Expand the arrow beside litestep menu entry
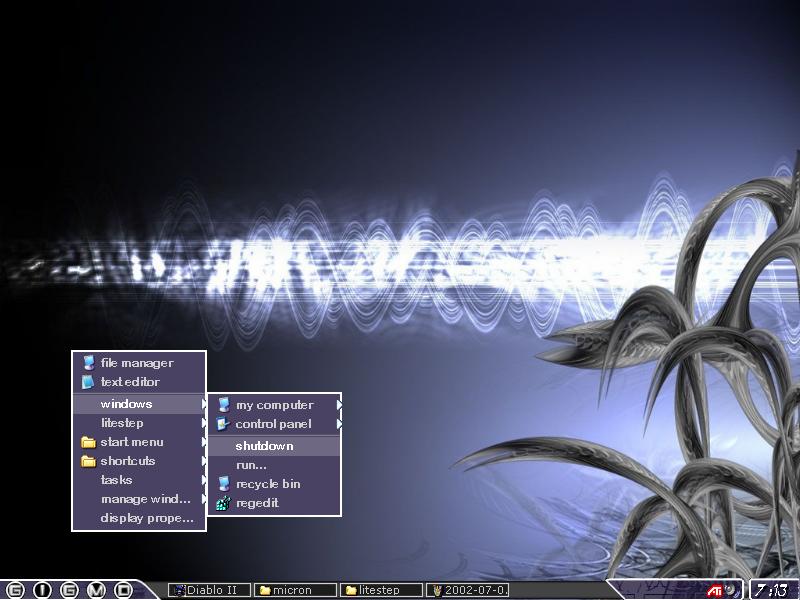The height and width of the screenshot is (600, 800). (x=204, y=423)
